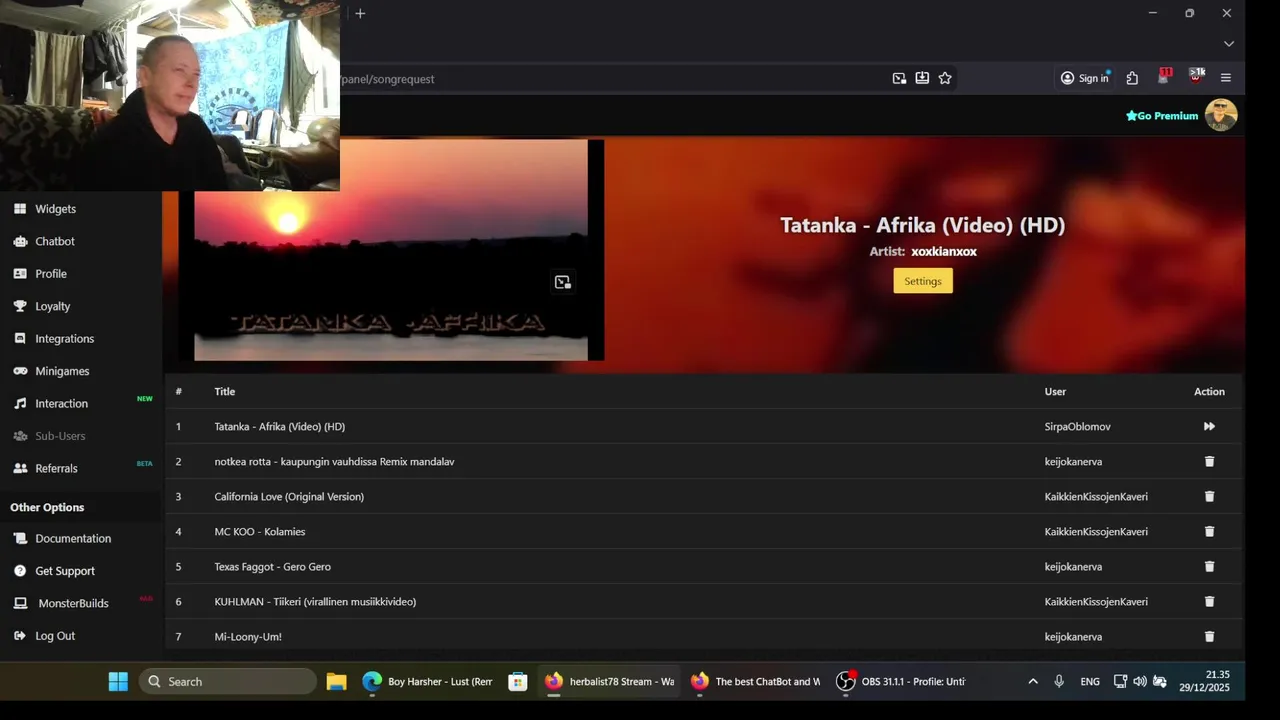
Task: Click the taskbar microphone icon
Action: (x=1059, y=681)
